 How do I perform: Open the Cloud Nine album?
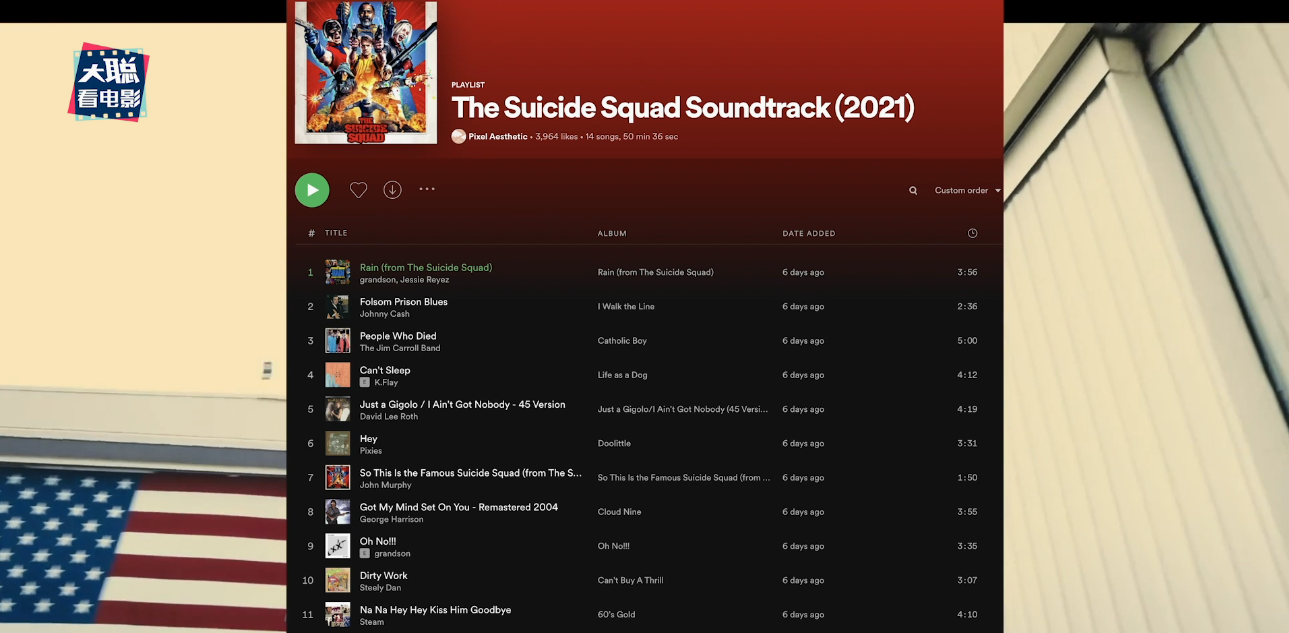[620, 512]
